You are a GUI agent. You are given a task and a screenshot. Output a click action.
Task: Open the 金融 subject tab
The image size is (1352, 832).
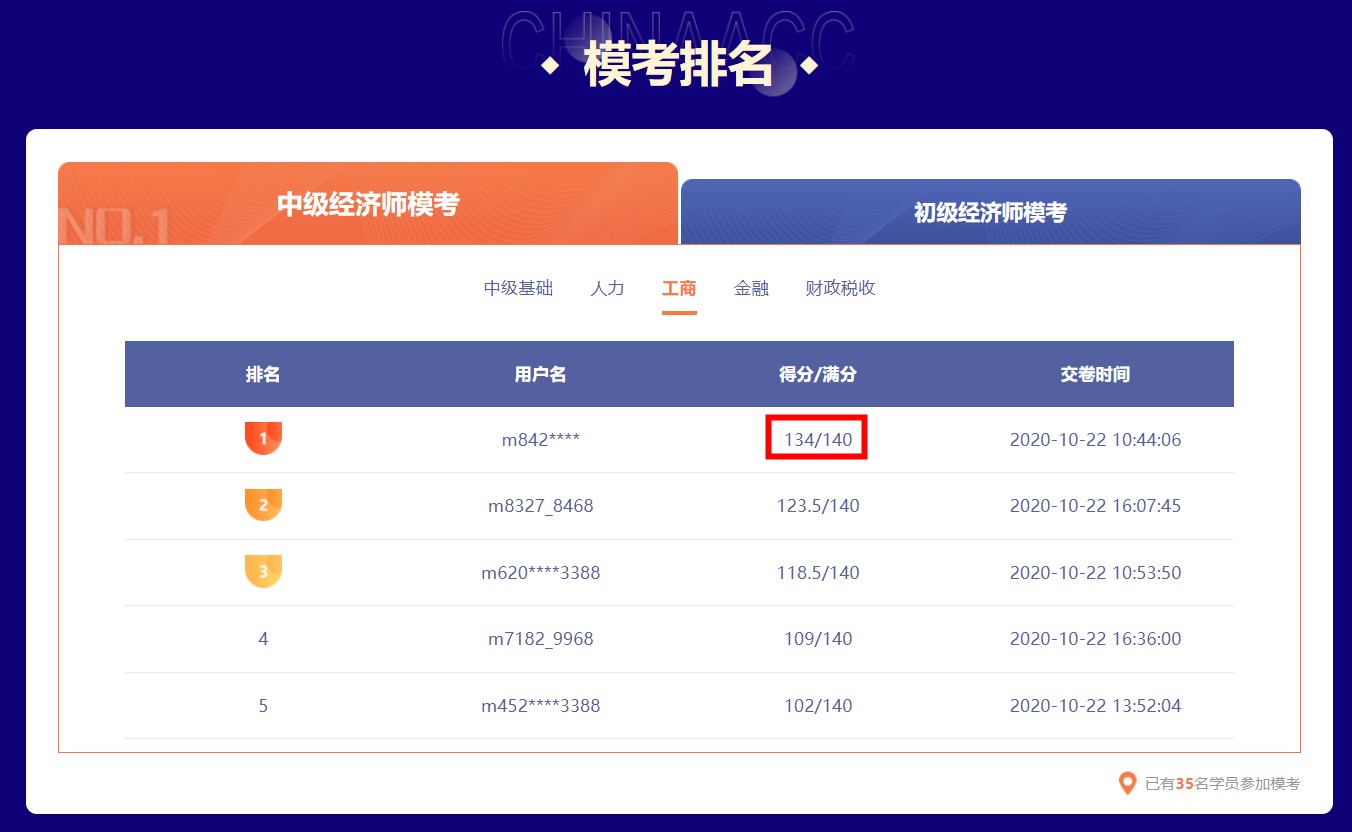click(x=751, y=288)
